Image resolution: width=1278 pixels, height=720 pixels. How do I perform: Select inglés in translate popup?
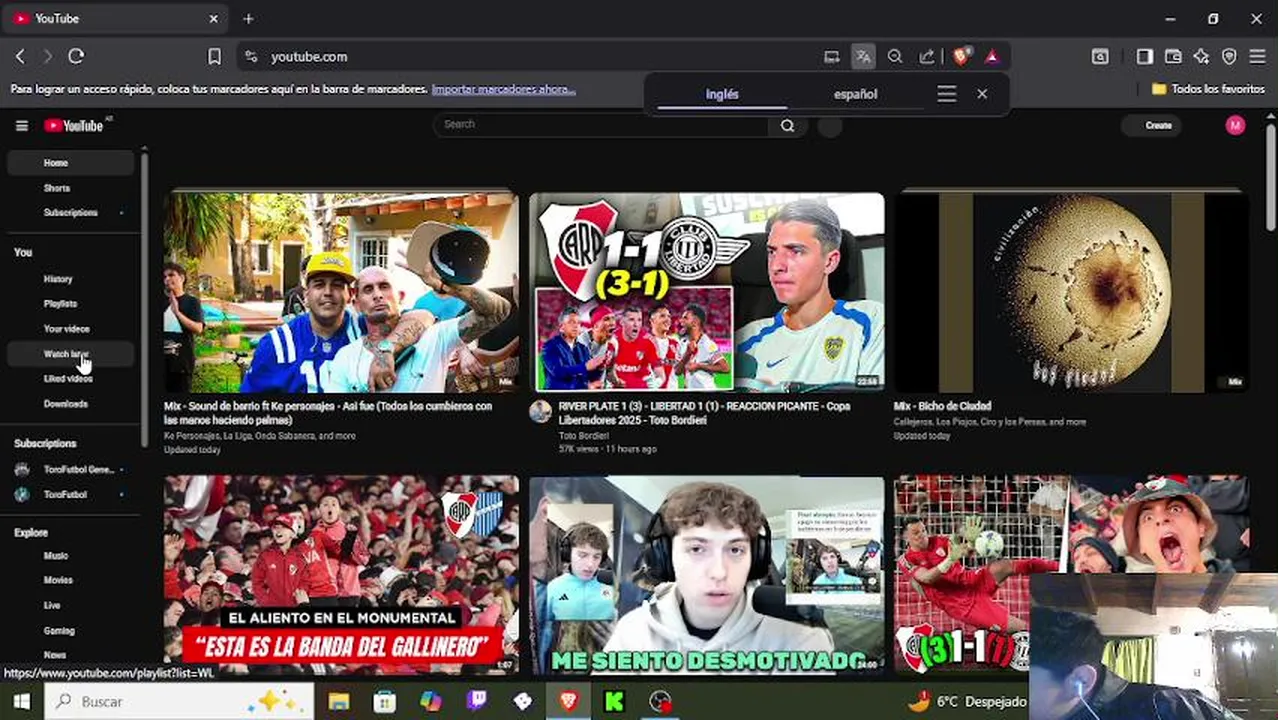click(722, 94)
